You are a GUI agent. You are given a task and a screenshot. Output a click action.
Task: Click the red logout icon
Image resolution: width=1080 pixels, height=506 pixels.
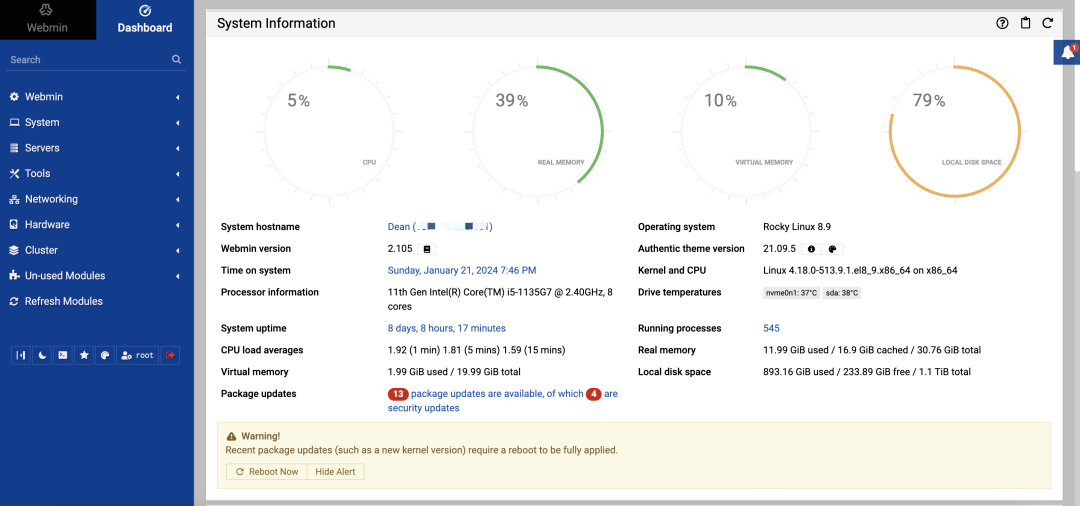point(171,355)
